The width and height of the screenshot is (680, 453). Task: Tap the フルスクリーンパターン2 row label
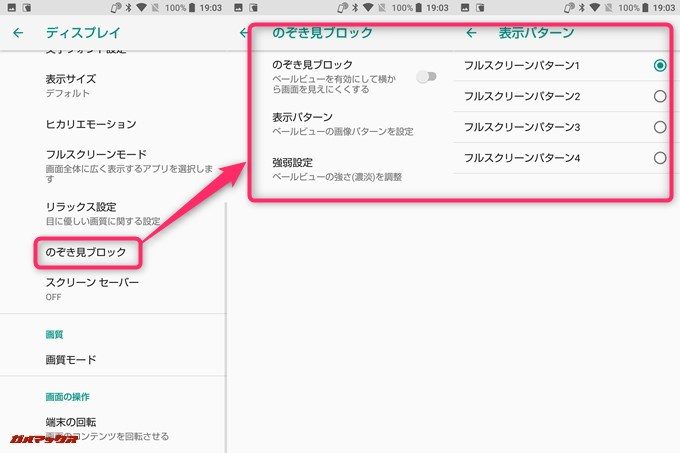(x=522, y=96)
